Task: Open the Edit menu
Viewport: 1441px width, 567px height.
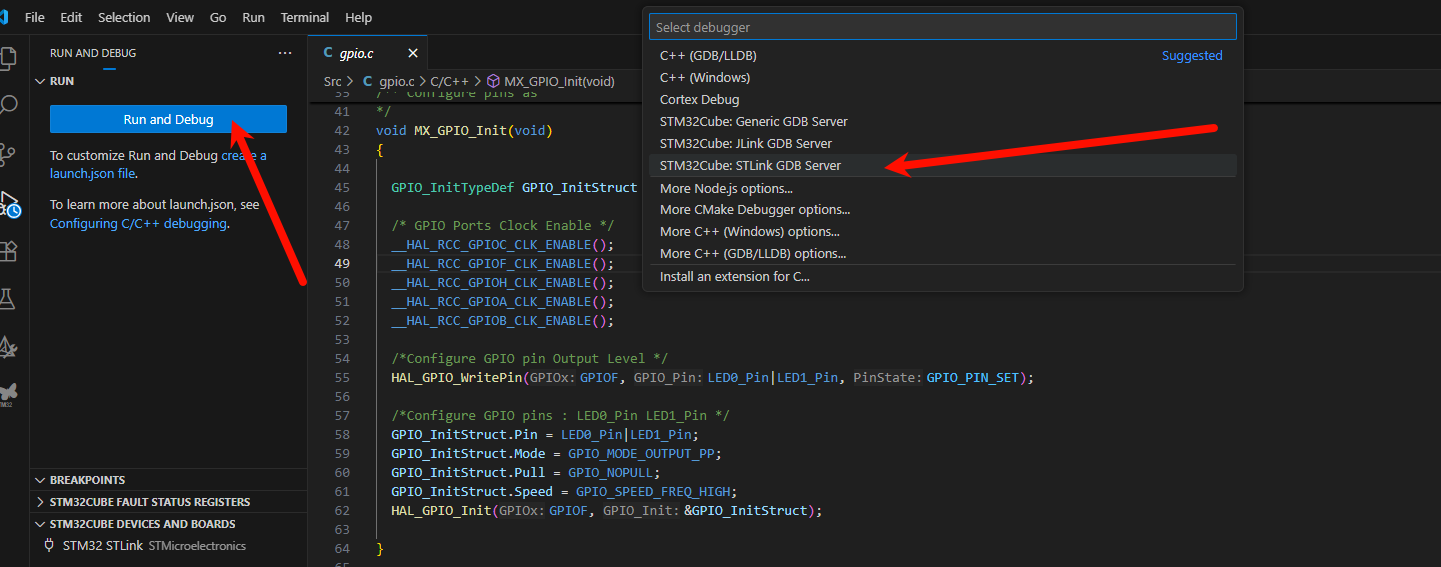Action: pyautogui.click(x=71, y=17)
